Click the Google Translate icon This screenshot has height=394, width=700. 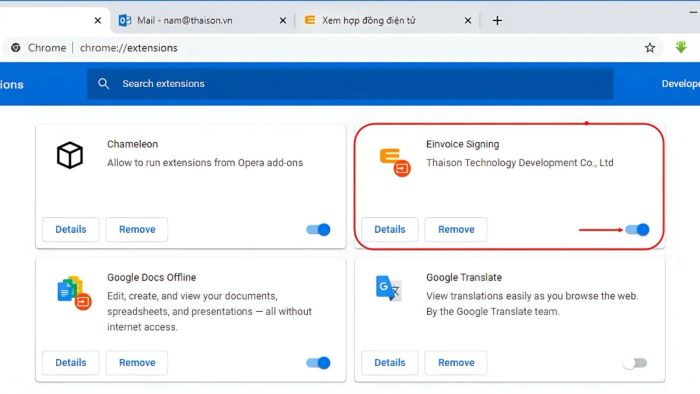[388, 288]
